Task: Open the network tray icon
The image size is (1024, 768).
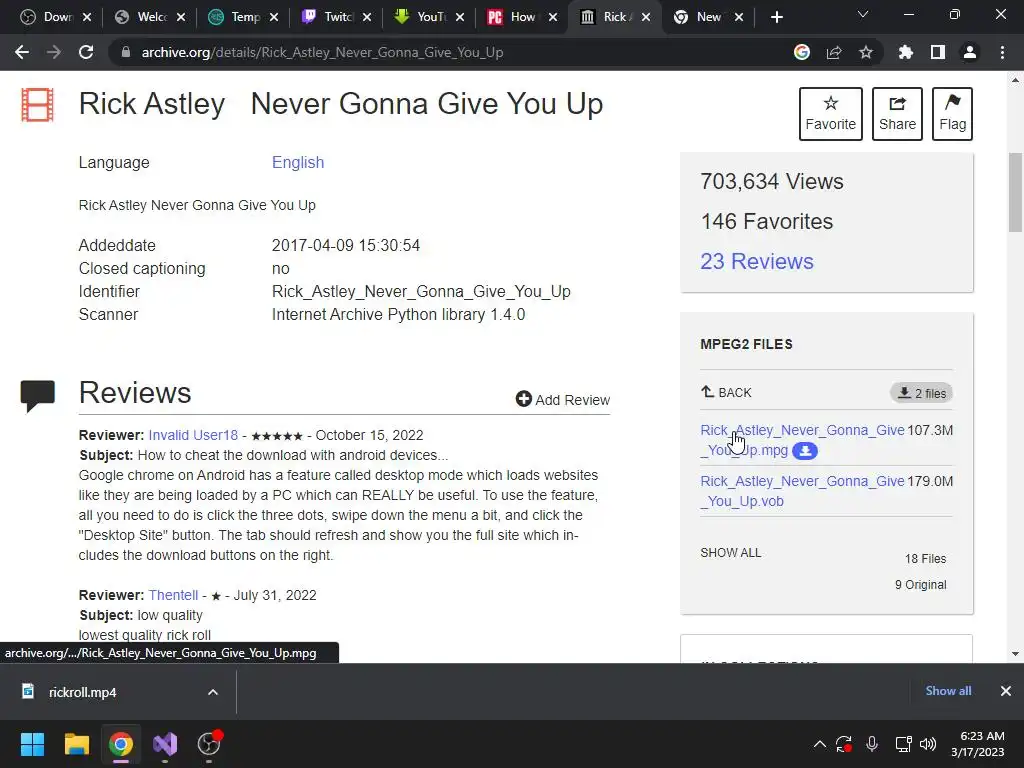Action: point(903,744)
